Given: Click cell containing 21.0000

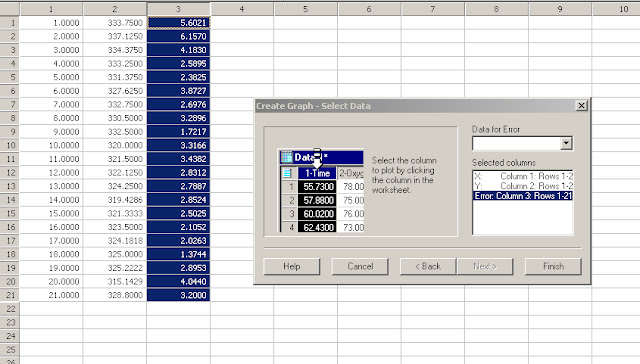Looking at the screenshot, I should 51,295.
